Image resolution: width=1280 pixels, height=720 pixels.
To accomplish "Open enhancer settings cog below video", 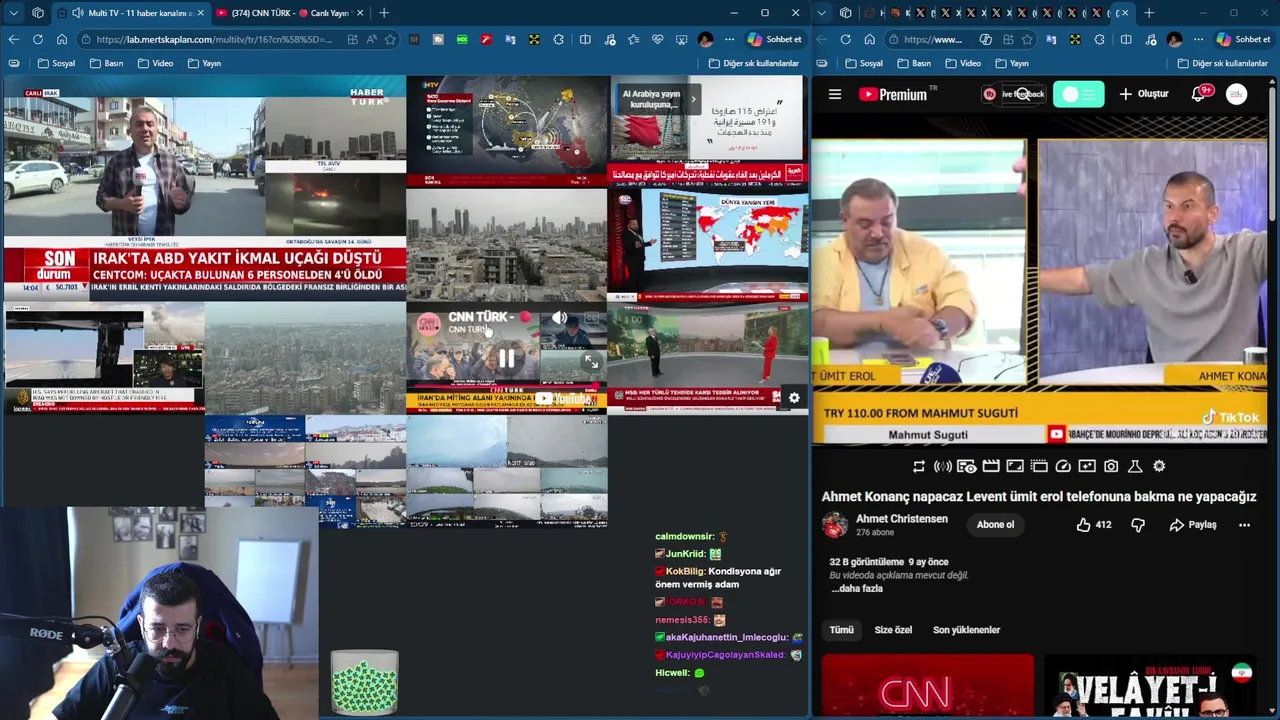I will tap(1159, 466).
